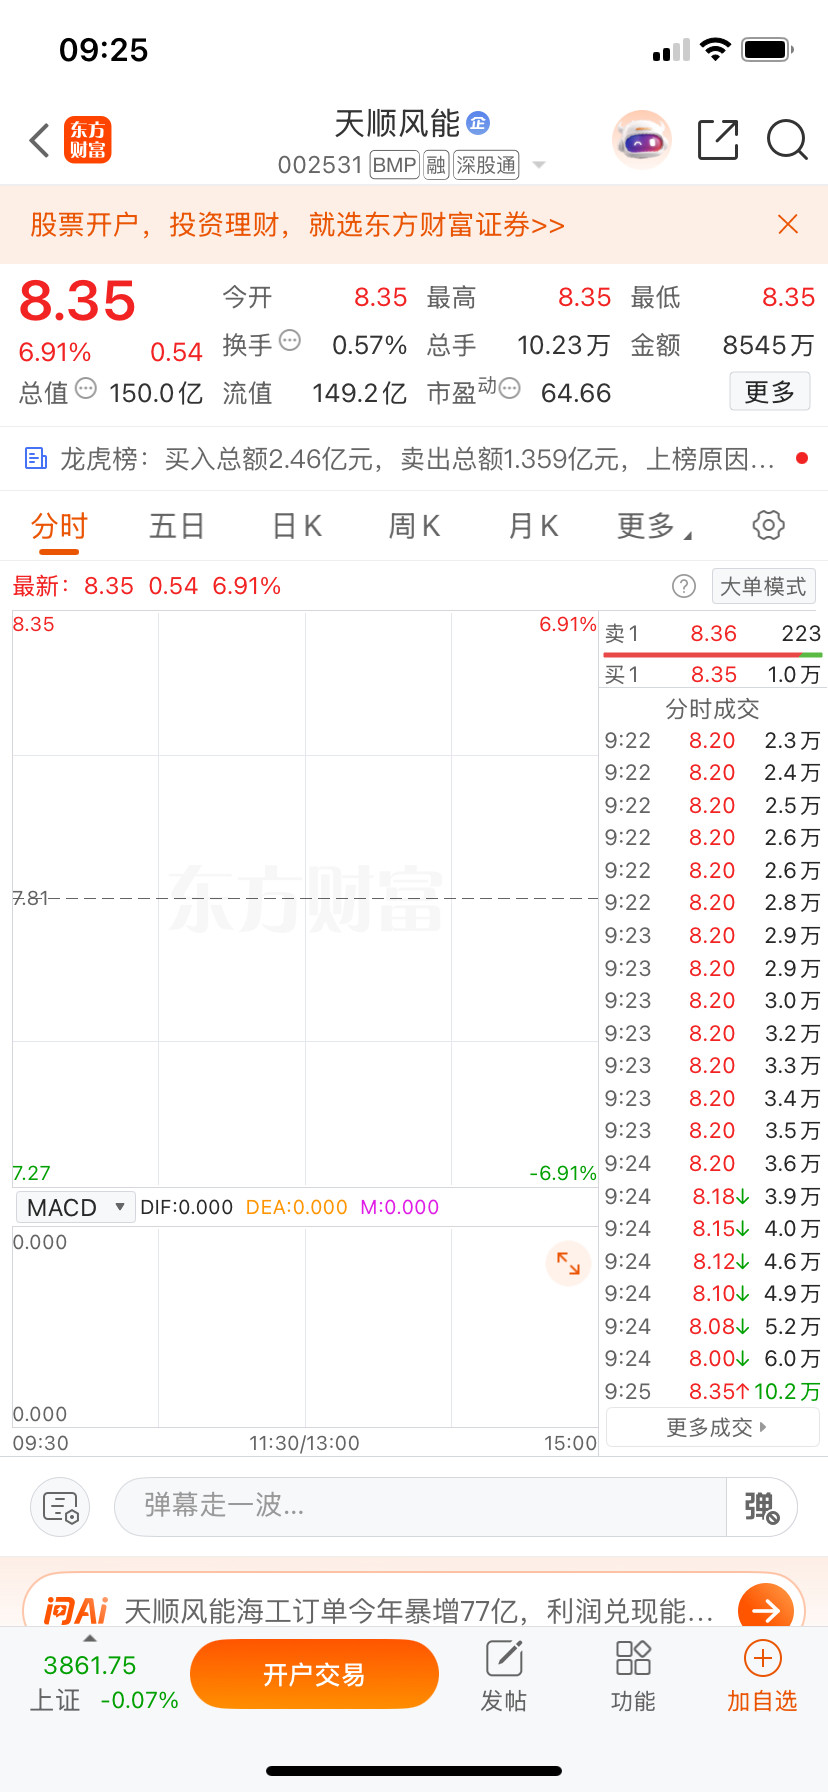Viewport: 828px width, 1792px height.
Task: Tap the 股票开户 promo banner link
Action: pos(297,224)
